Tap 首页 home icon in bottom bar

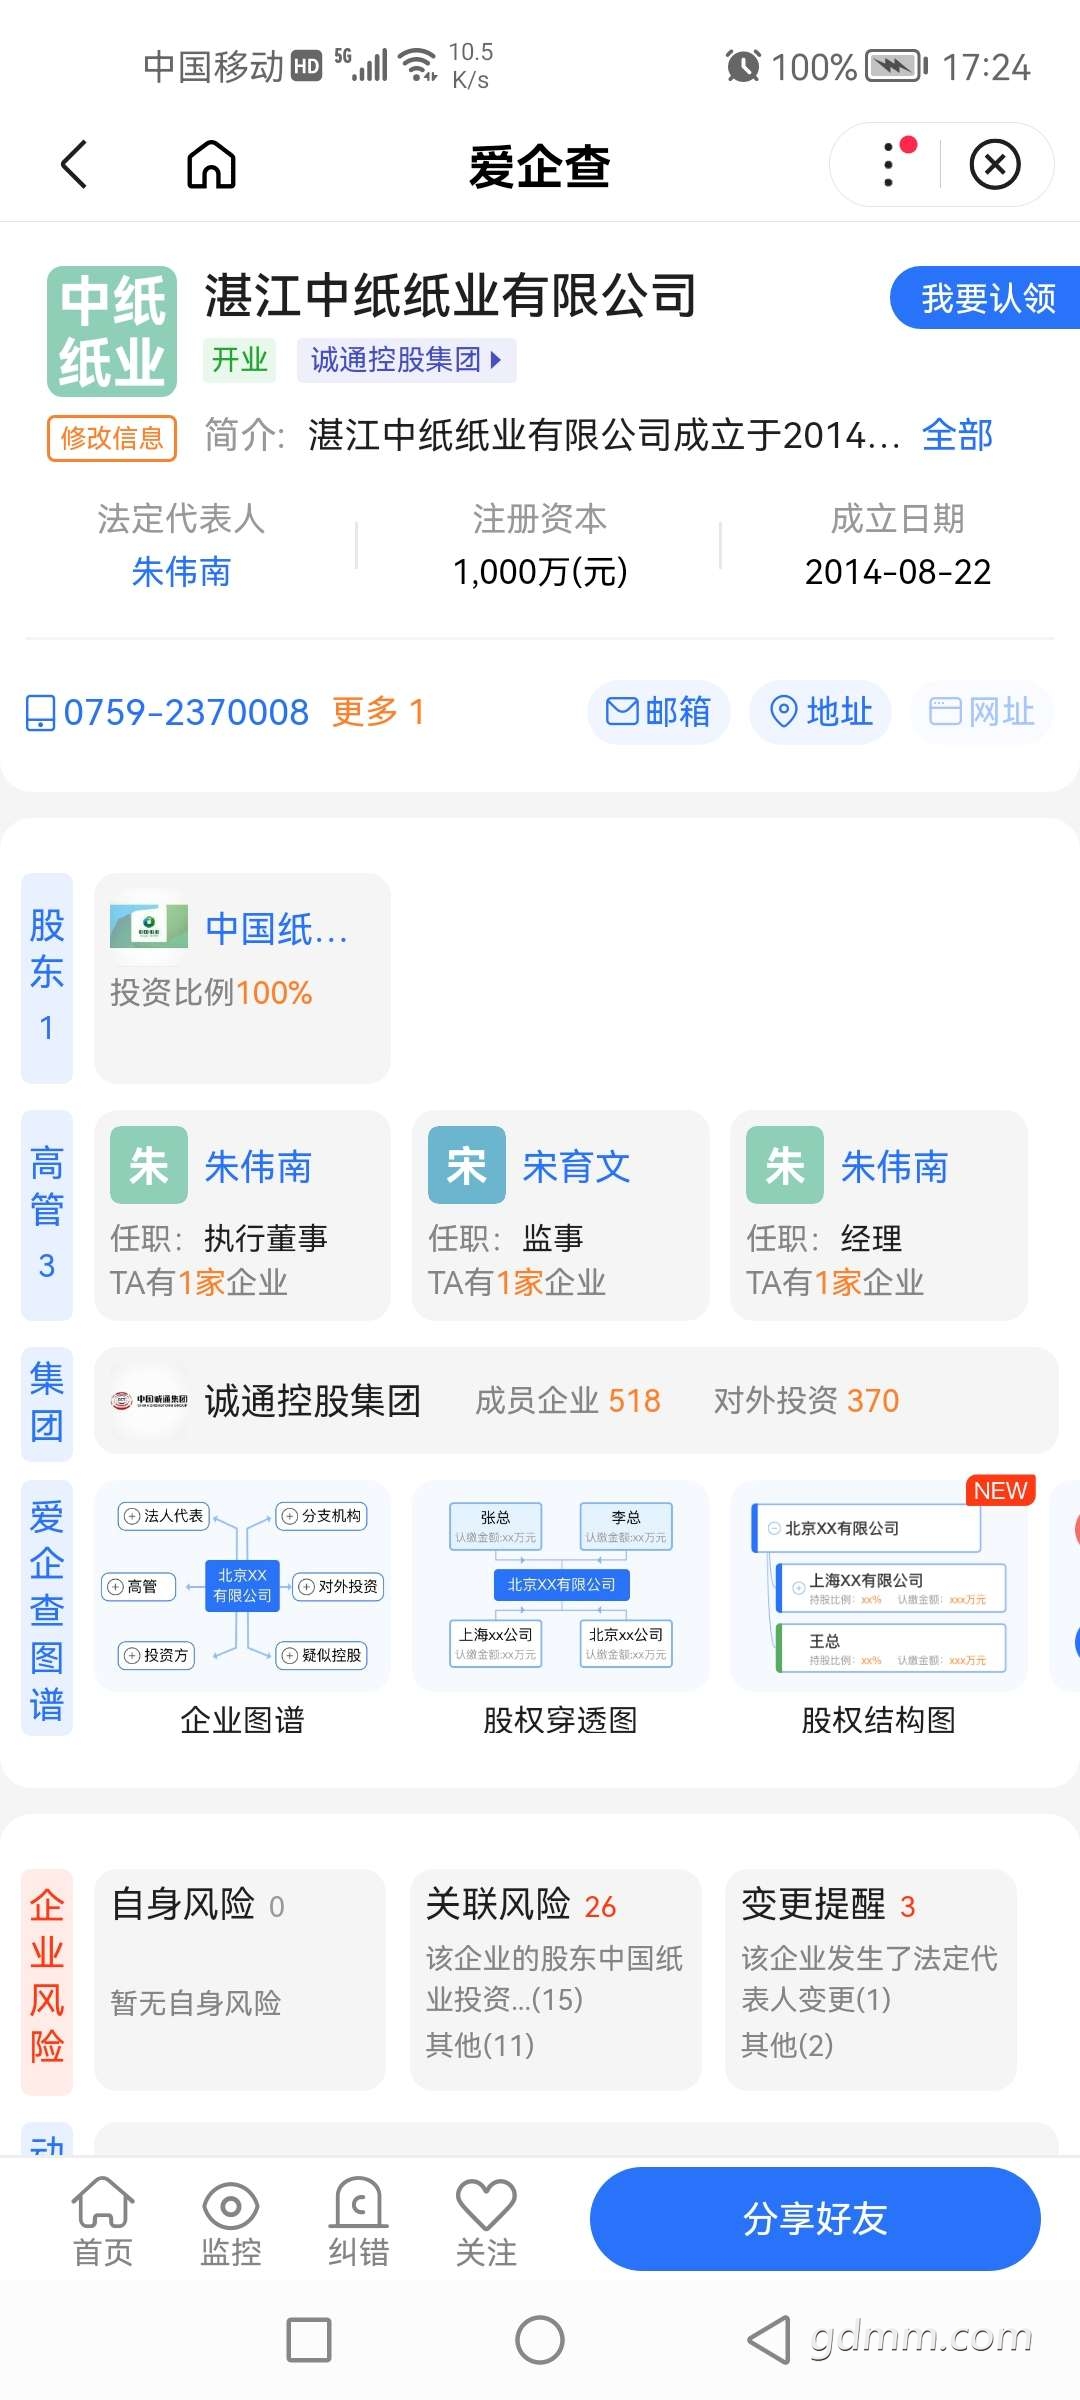[x=103, y=2222]
